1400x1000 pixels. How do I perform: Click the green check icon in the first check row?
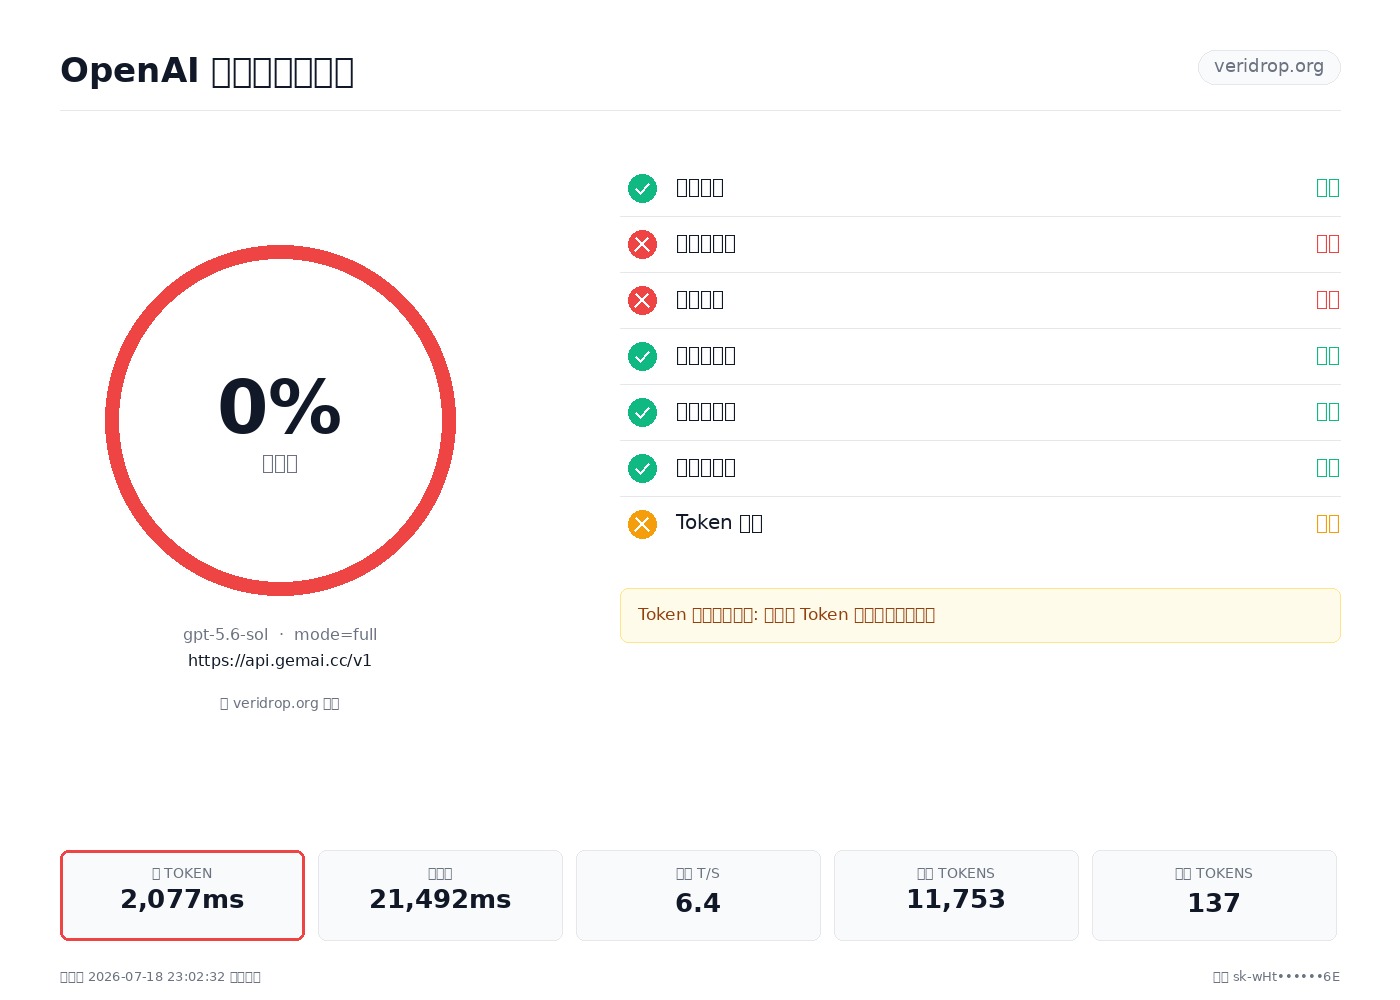642,188
